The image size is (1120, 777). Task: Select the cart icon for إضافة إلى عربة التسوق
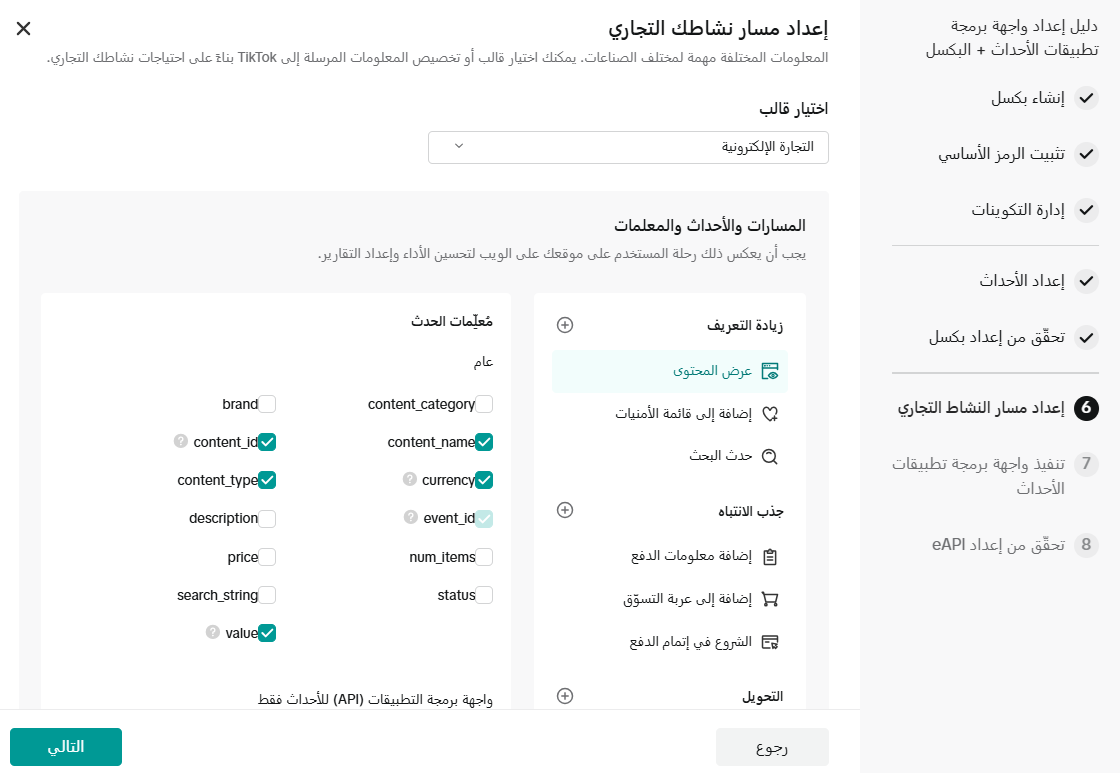[x=770, y=599]
